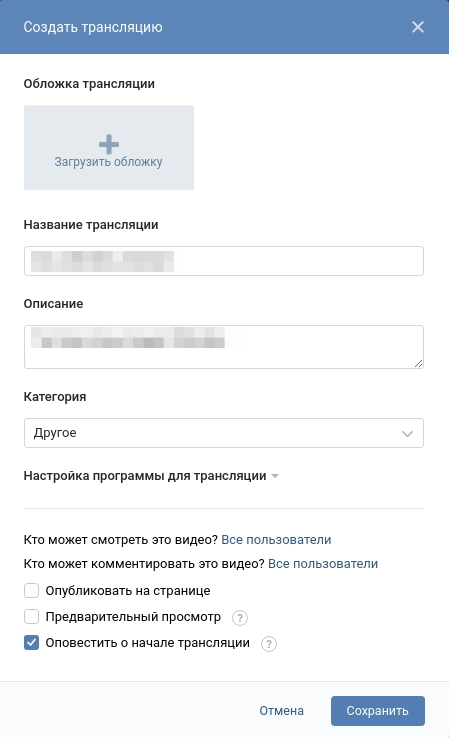Click the chevron in Категория dropdown
449x737 pixels.
[407, 433]
